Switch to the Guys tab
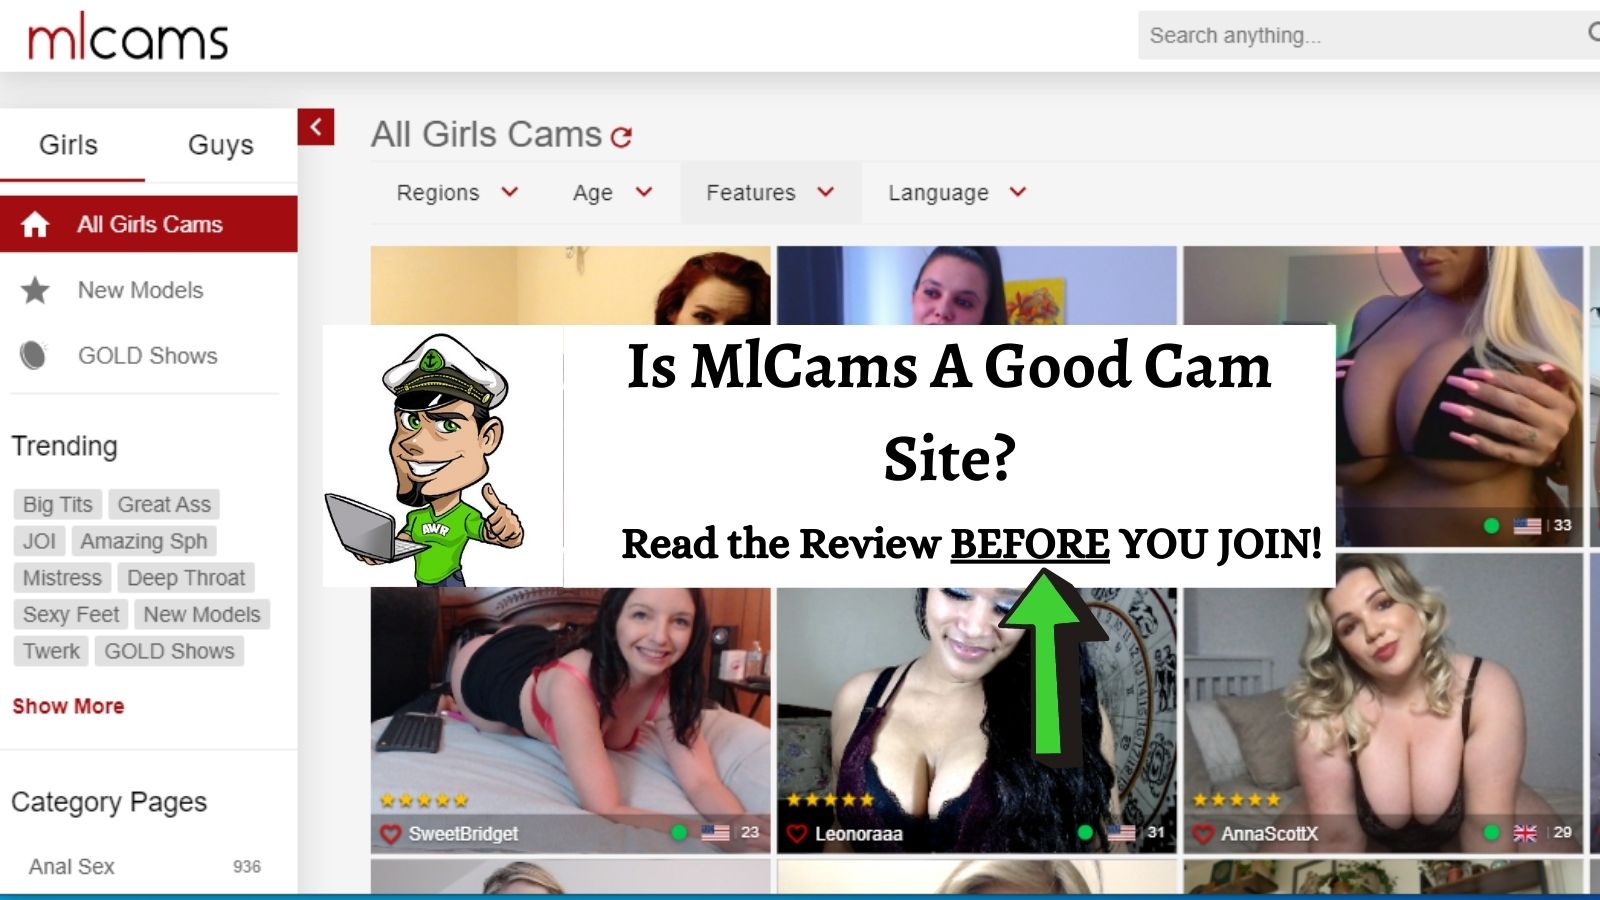The height and width of the screenshot is (900, 1600). (220, 145)
